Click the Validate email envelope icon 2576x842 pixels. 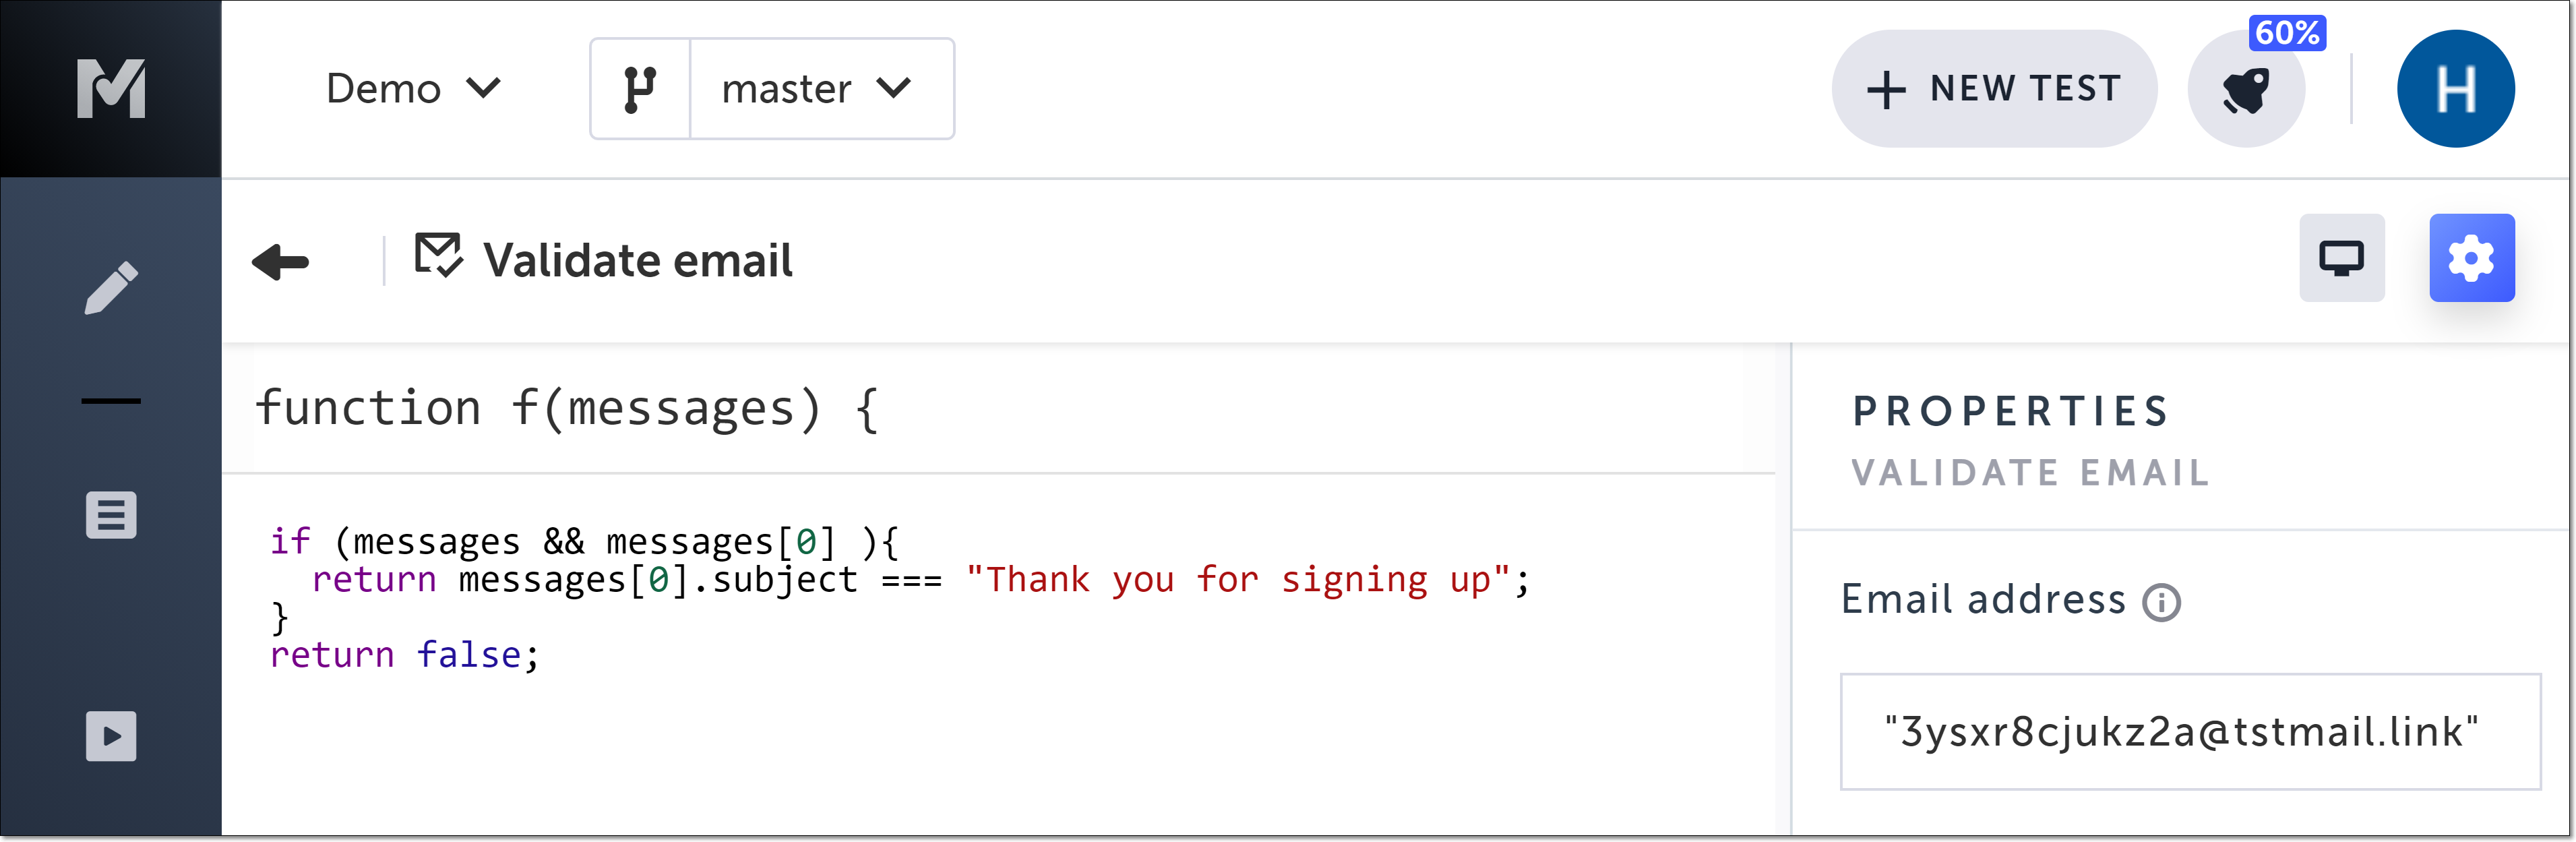coord(438,256)
